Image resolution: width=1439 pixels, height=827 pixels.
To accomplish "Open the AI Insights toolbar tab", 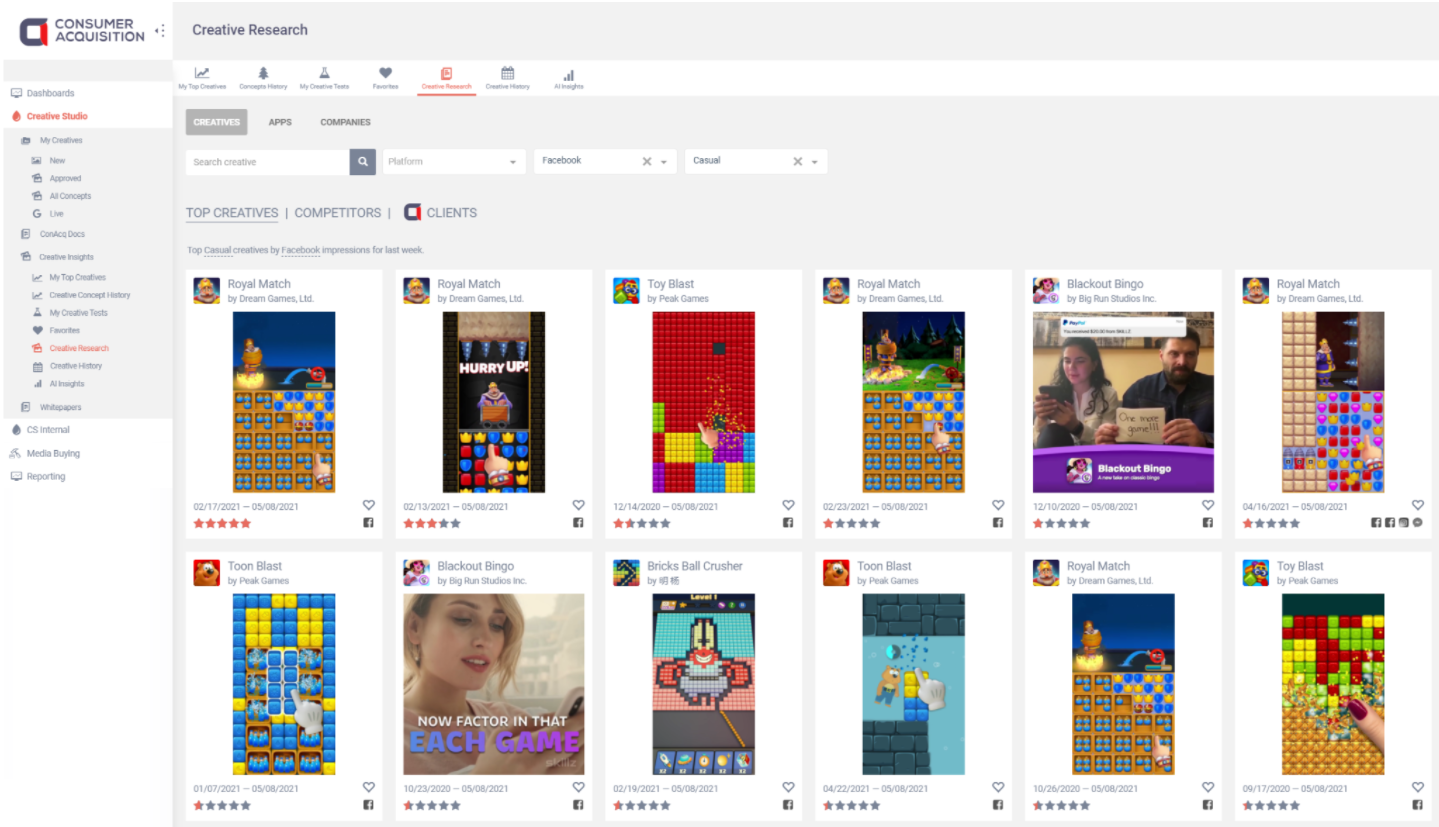I will click(x=568, y=79).
